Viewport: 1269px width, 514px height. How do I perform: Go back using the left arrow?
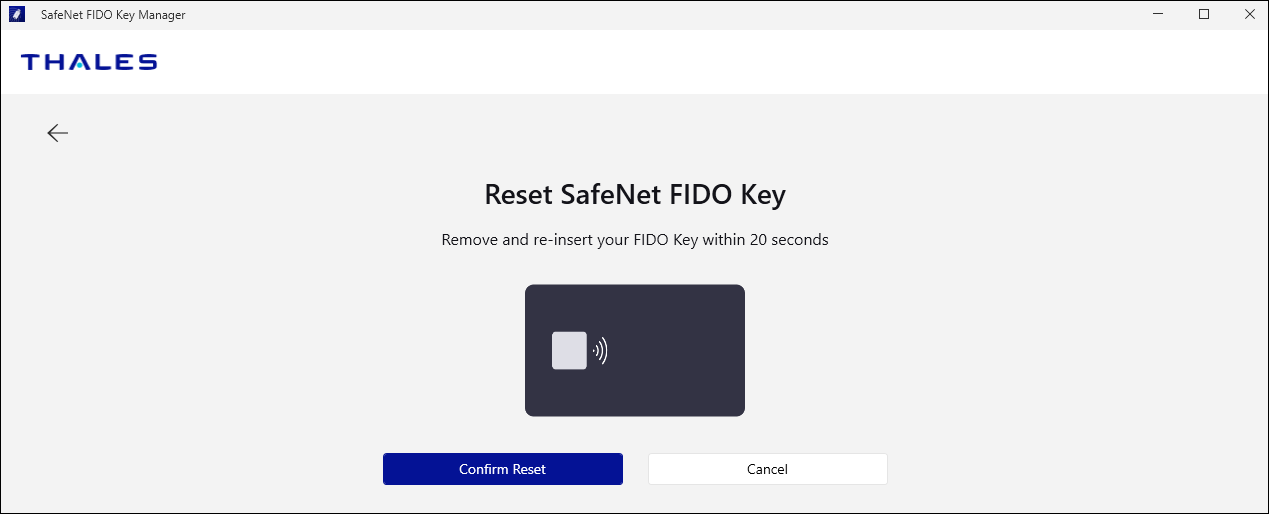coord(57,133)
